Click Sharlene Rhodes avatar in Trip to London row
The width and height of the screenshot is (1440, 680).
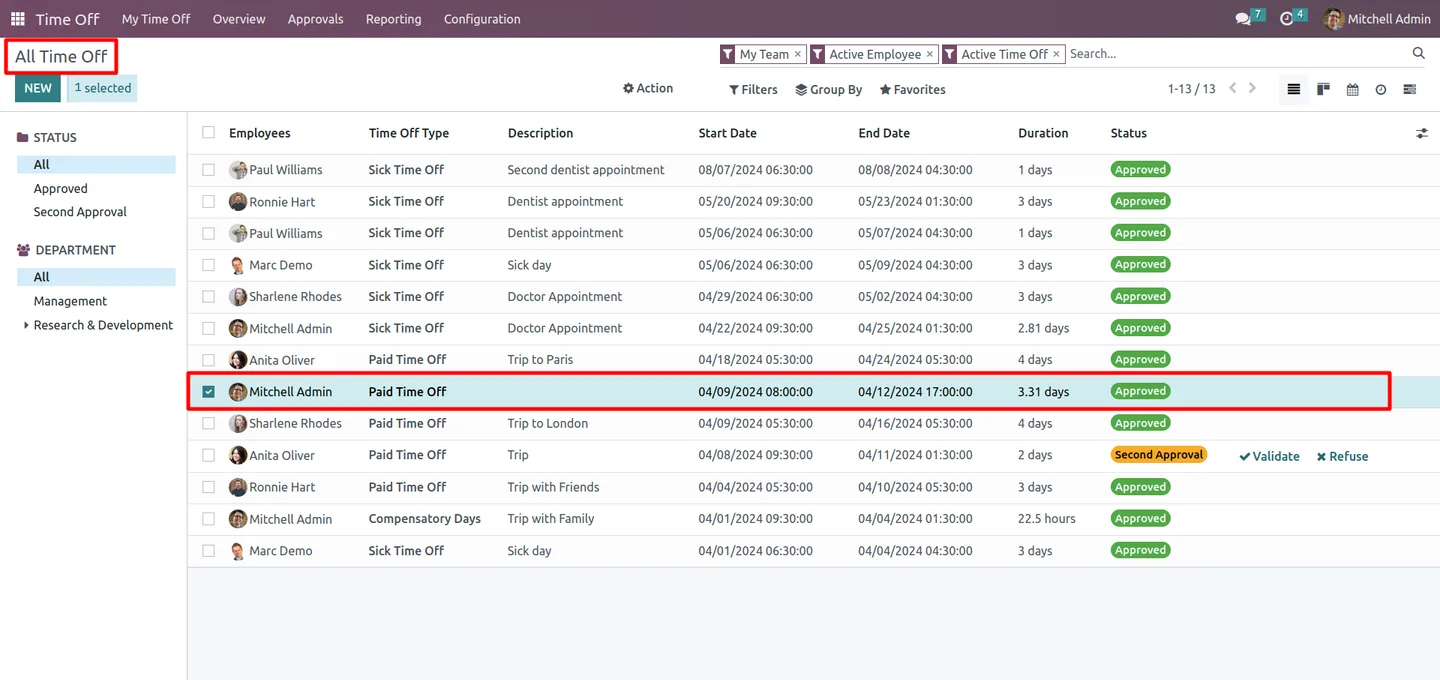pos(238,423)
